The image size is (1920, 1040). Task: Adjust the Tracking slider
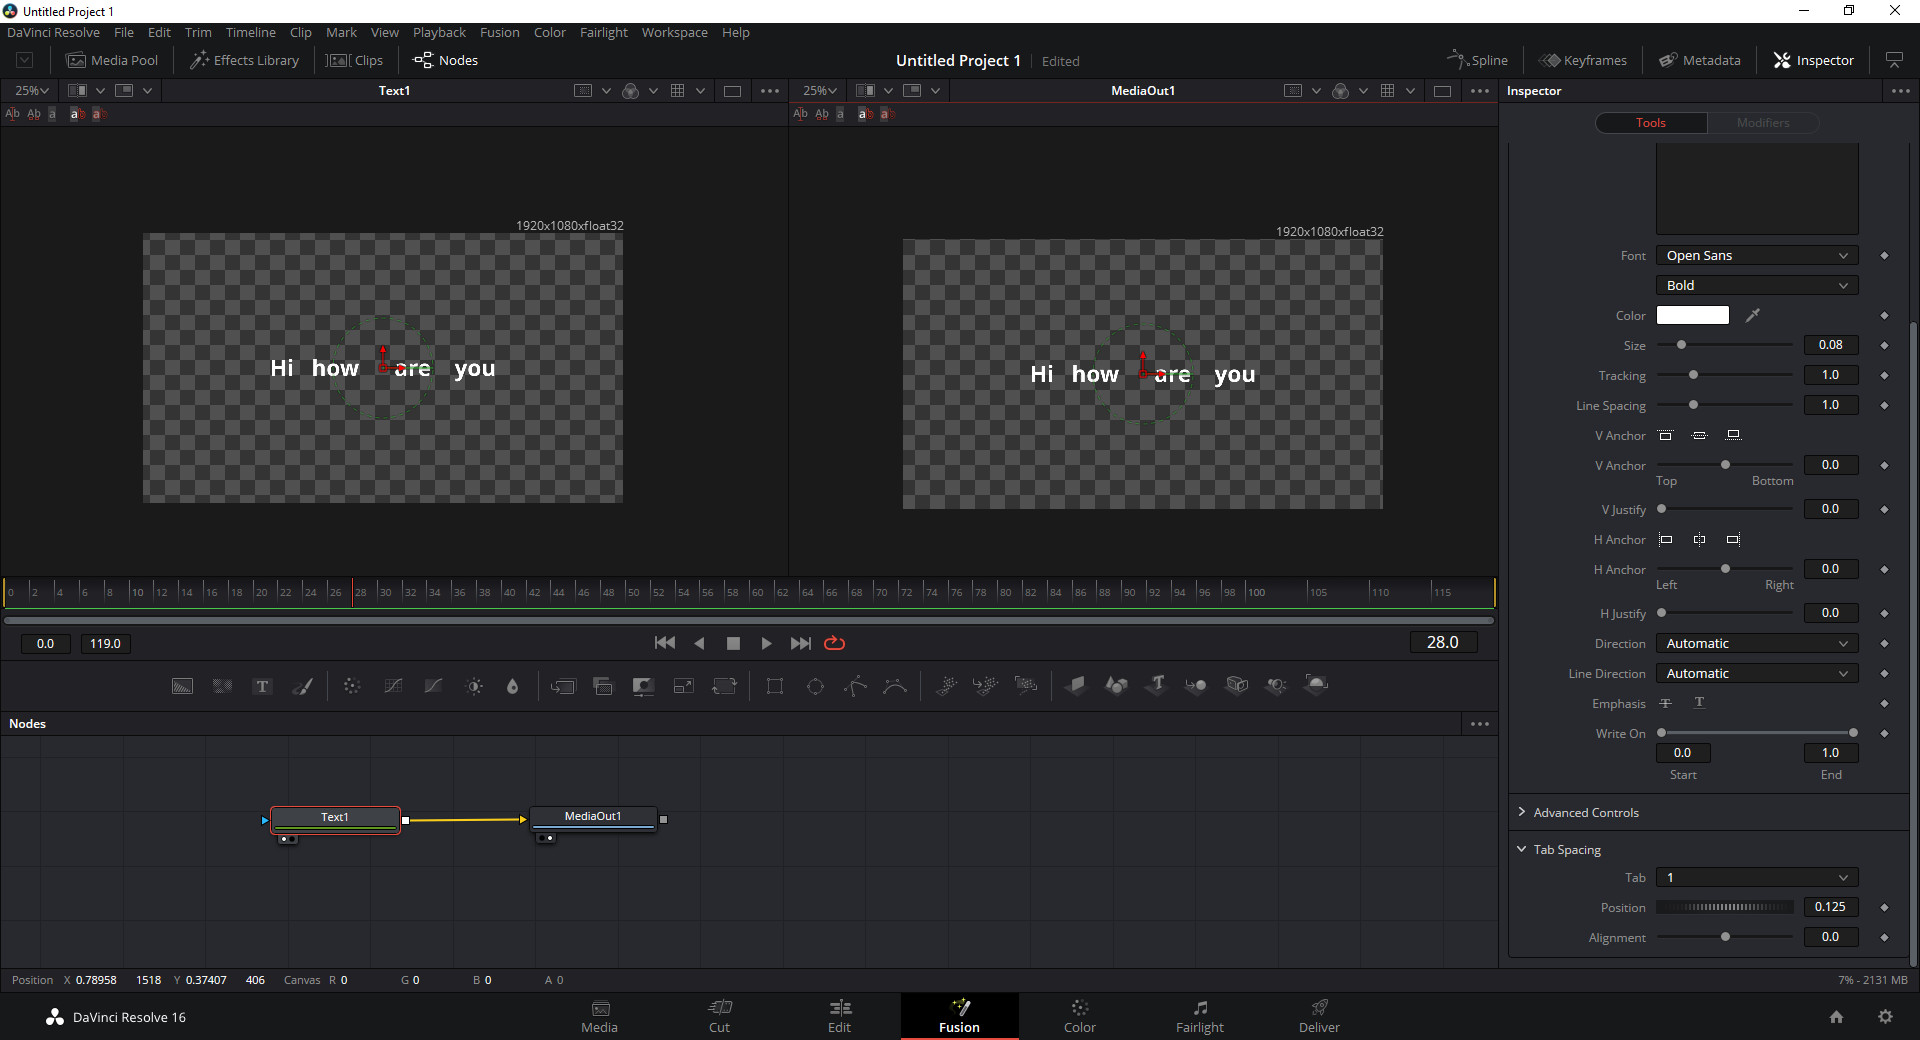(1725, 375)
